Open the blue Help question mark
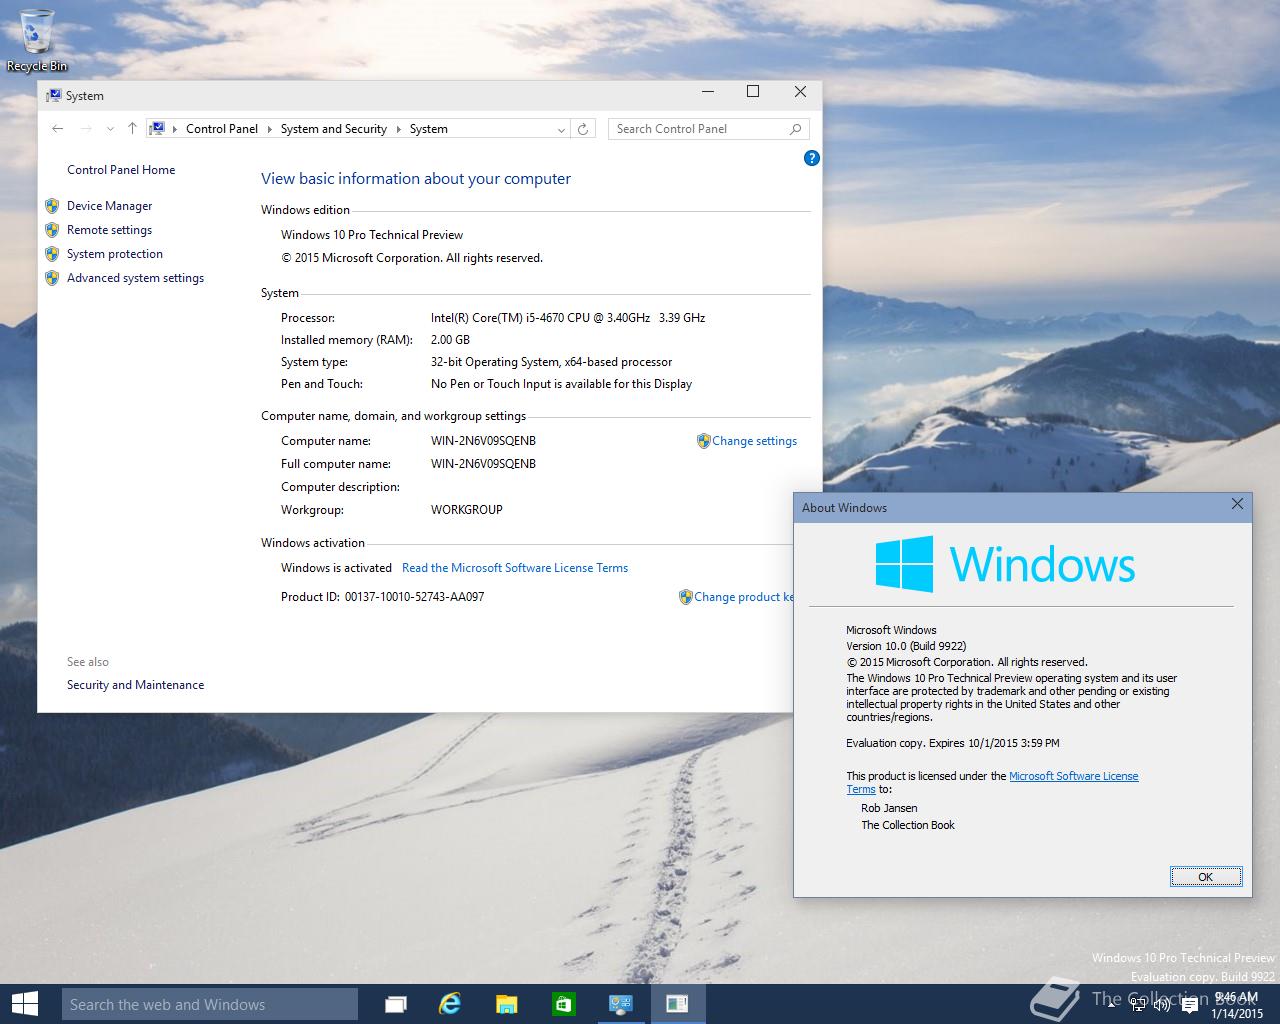 [x=812, y=158]
